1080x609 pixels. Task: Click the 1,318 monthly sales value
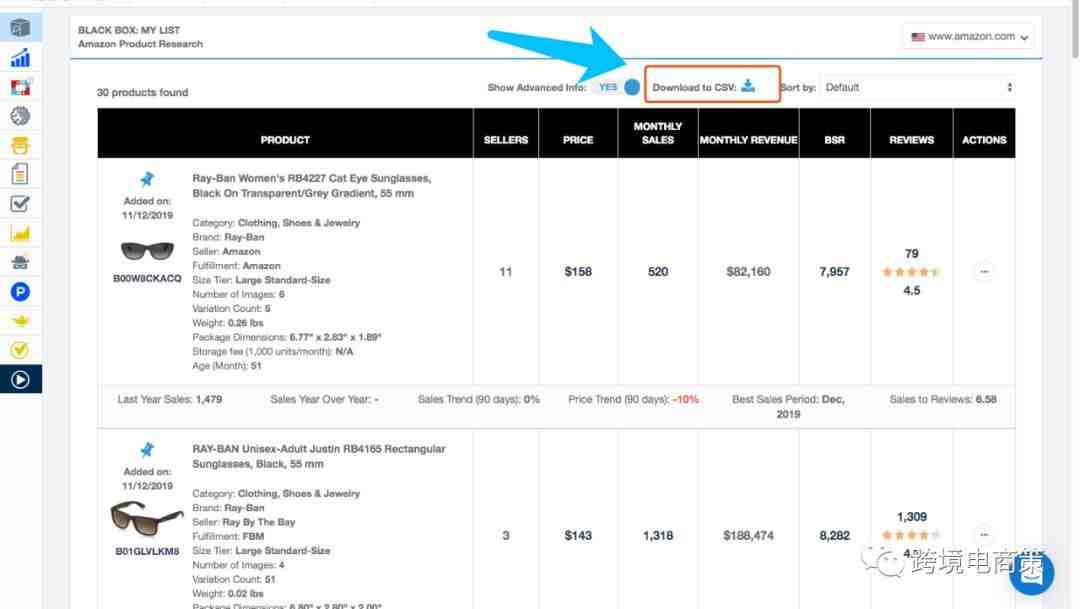tap(658, 535)
